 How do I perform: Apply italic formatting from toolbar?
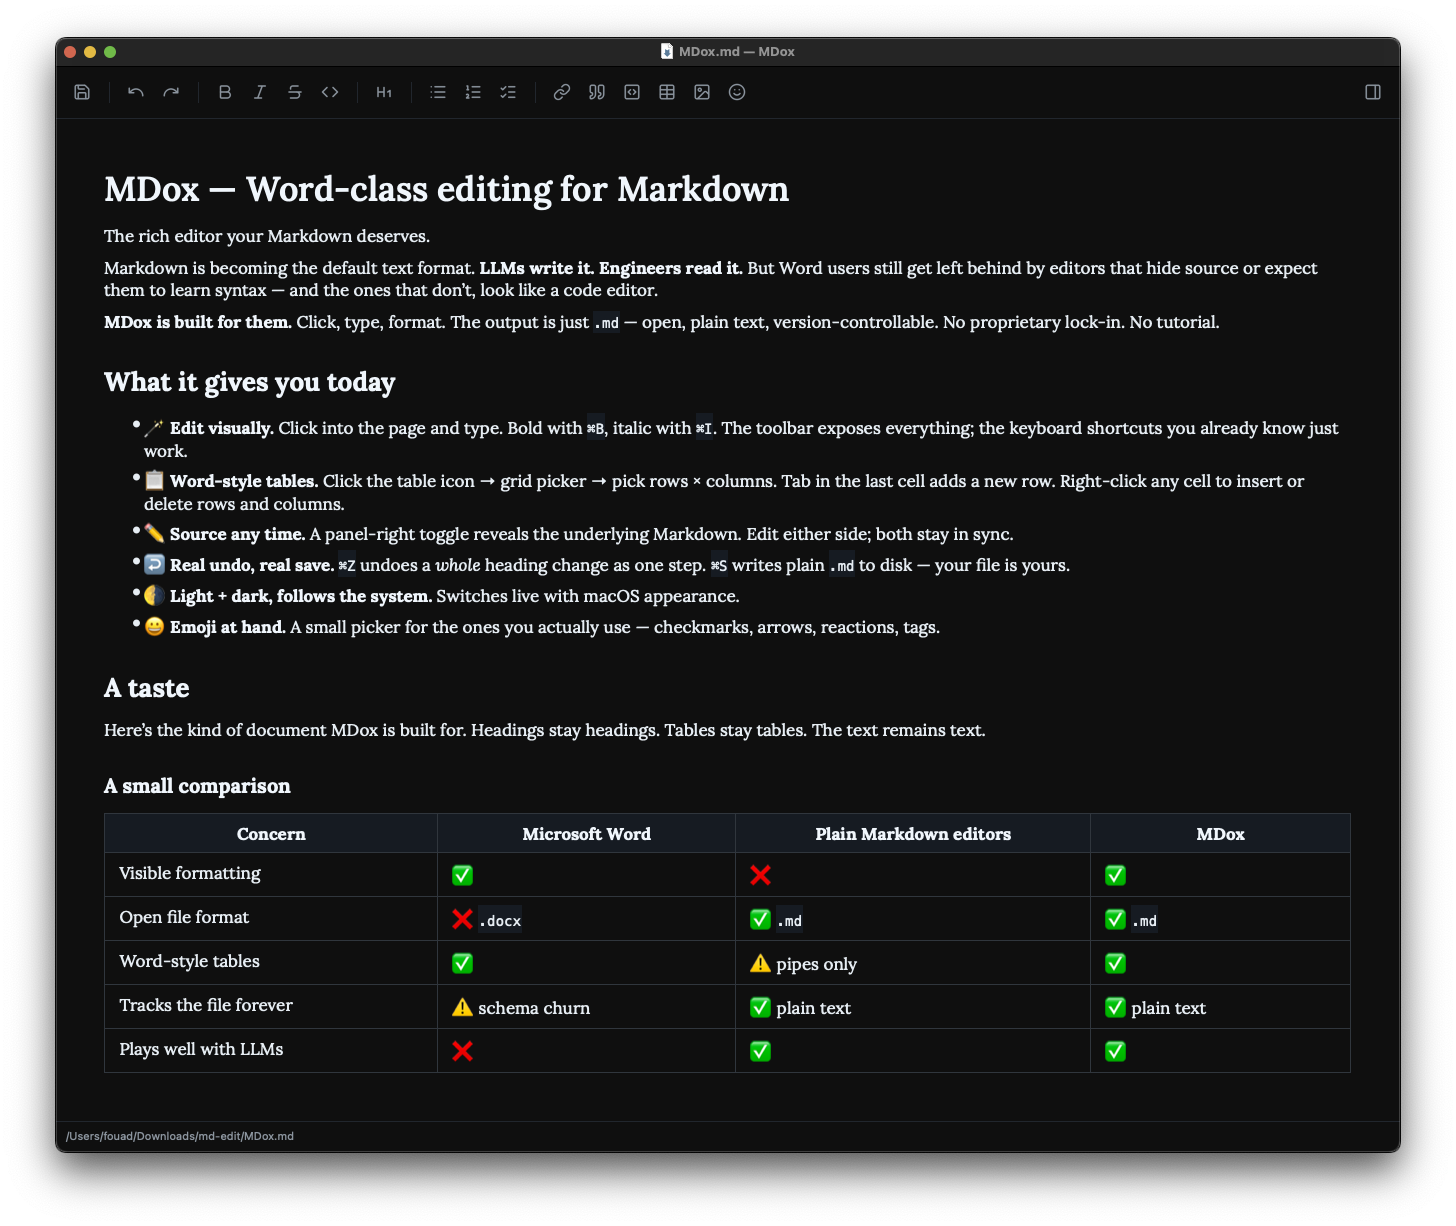260,92
